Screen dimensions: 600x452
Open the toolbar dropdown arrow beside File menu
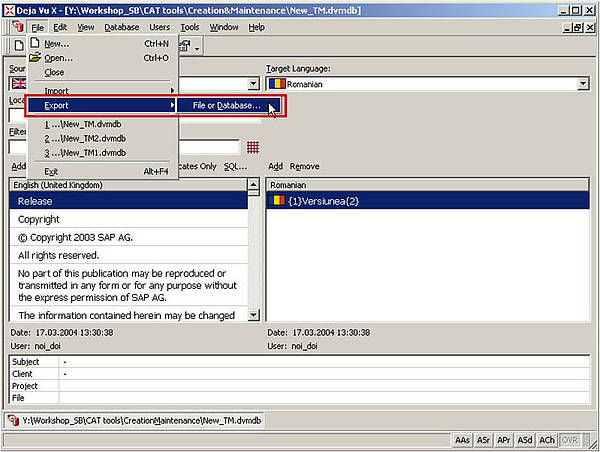[x=197, y=47]
